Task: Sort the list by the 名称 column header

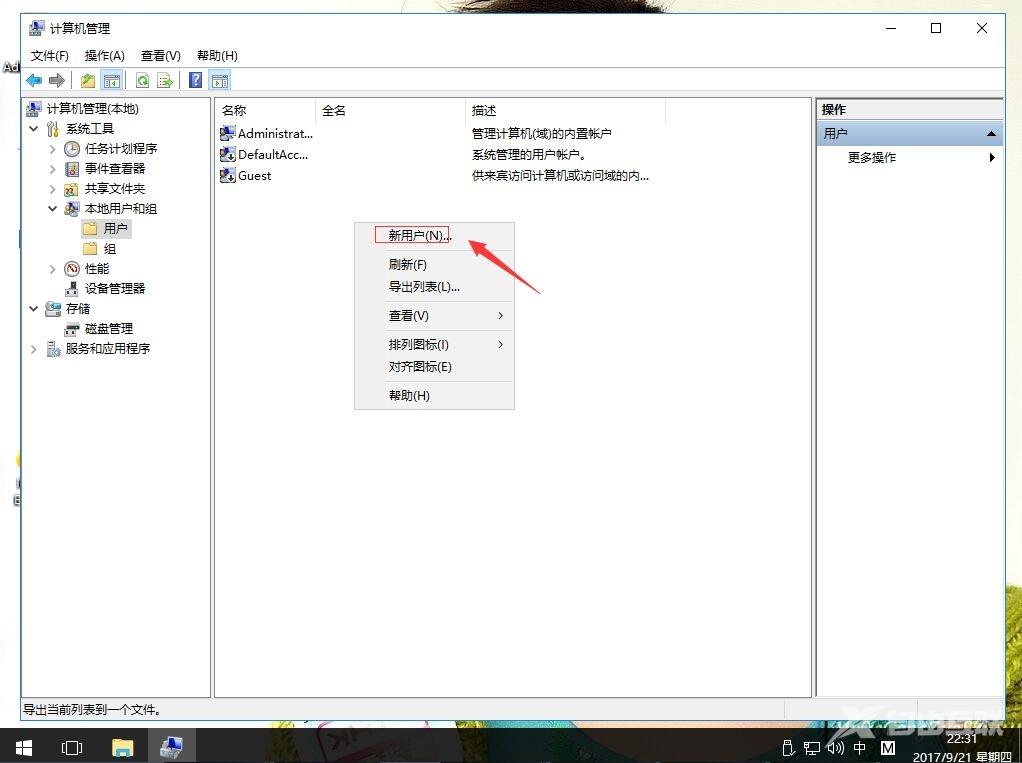Action: [x=264, y=110]
